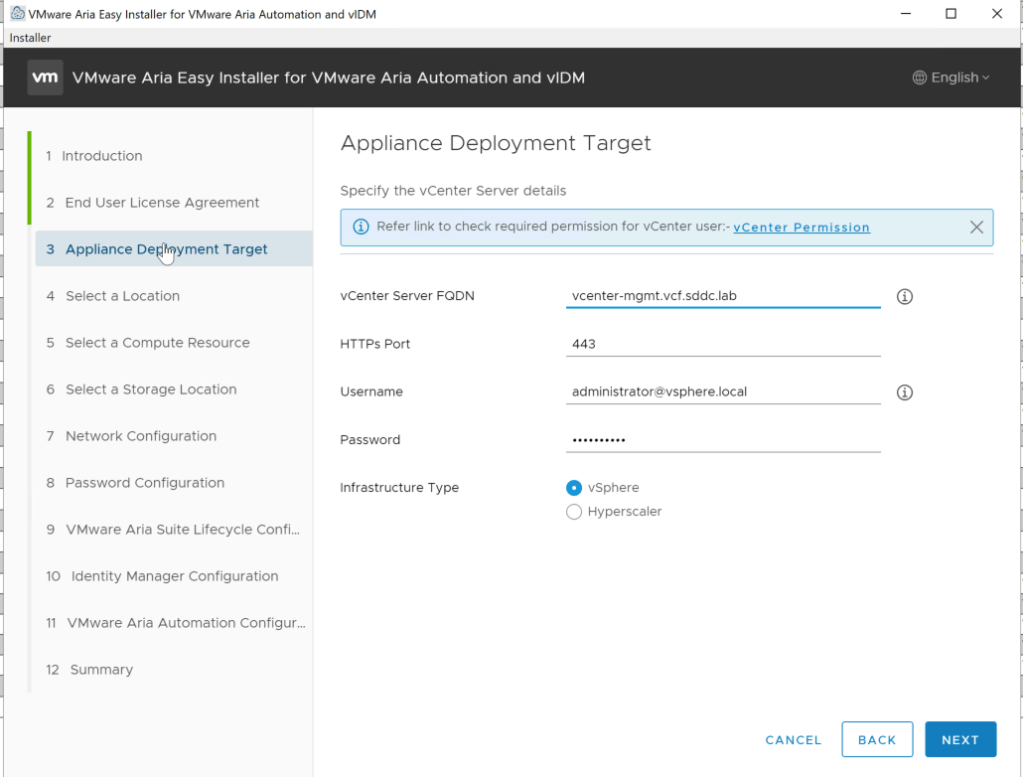The height and width of the screenshot is (777, 1023).
Task: Click the HTTPs Port field
Action: (722, 344)
